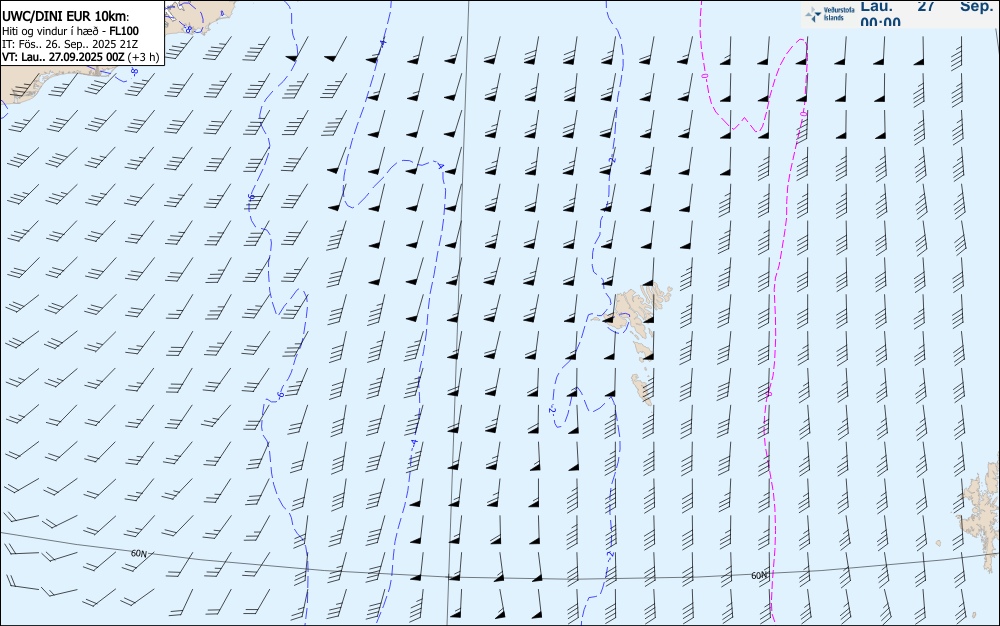This screenshot has width=1000, height=626.
Task: Click the 'VT: Lau.. 27.09.2025 00Z (+3 h)' line
Action: 80,57
